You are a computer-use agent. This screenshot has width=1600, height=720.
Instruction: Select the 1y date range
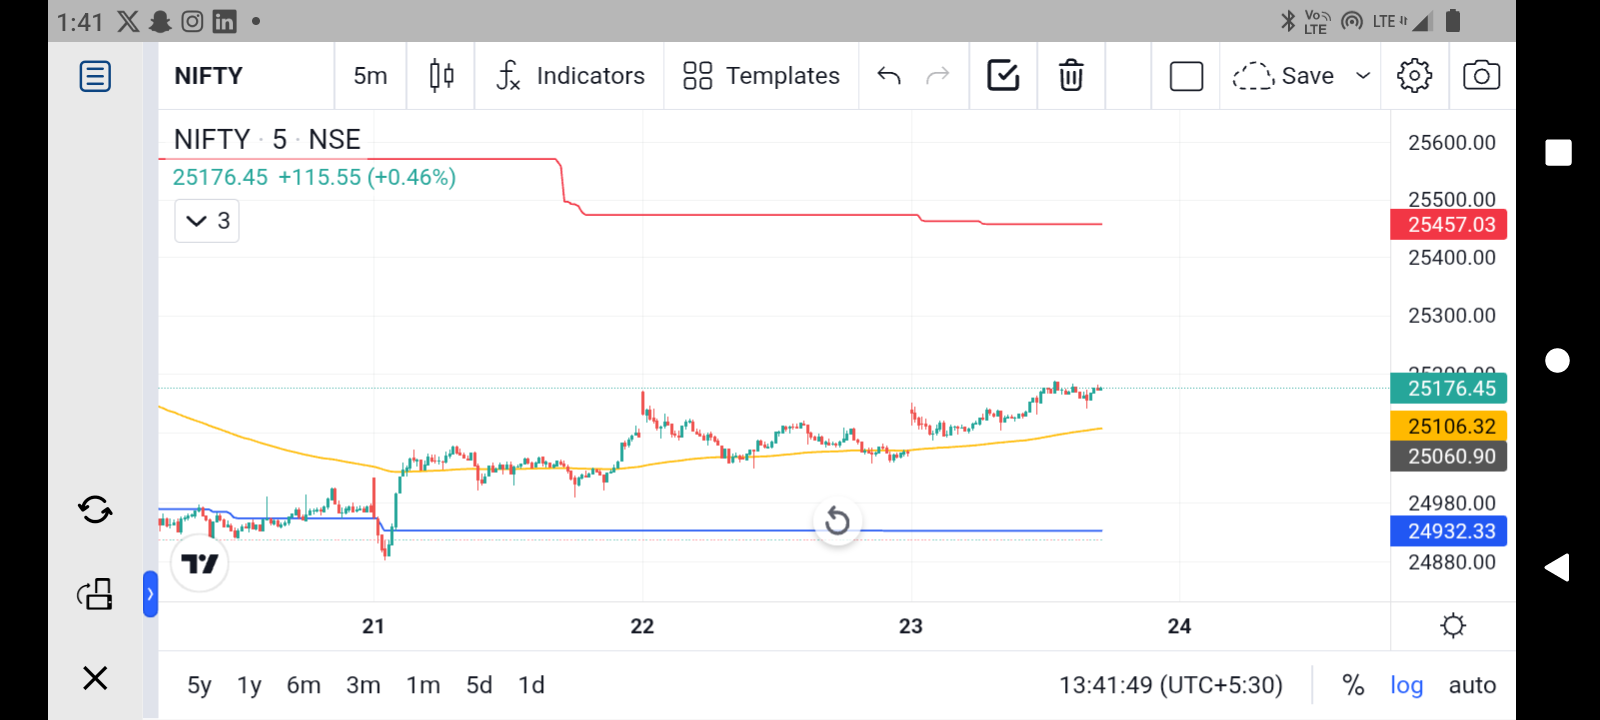[249, 685]
